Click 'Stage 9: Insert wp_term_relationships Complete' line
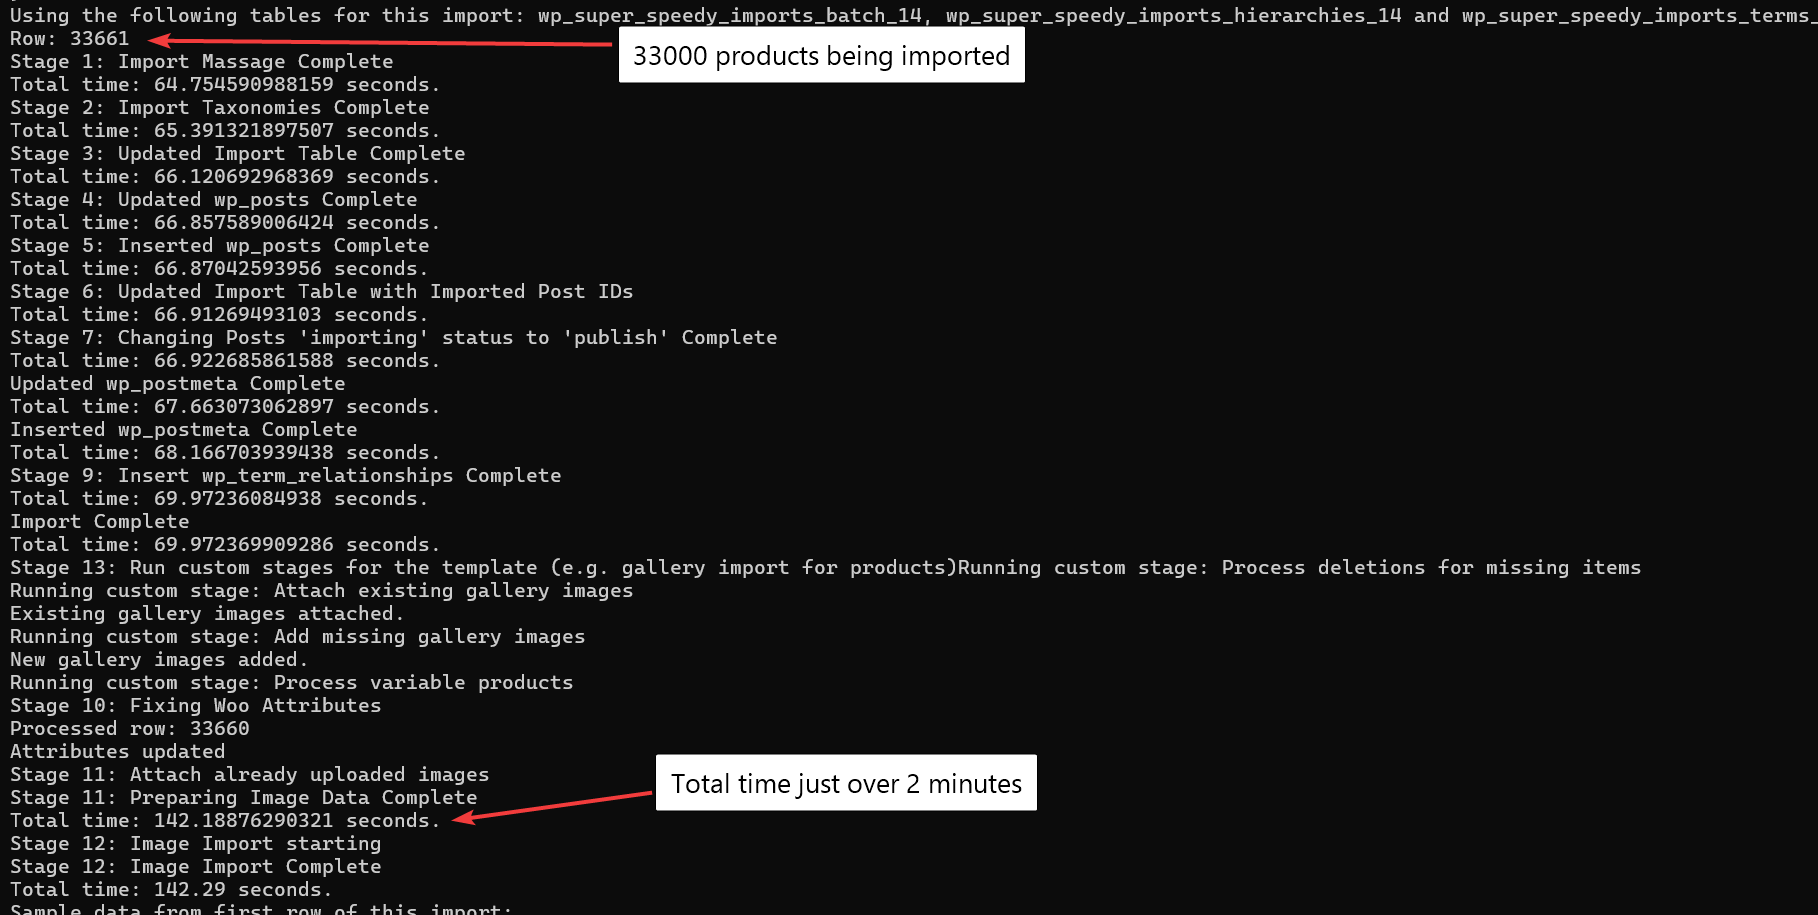The height and width of the screenshot is (915, 1818). click(286, 475)
